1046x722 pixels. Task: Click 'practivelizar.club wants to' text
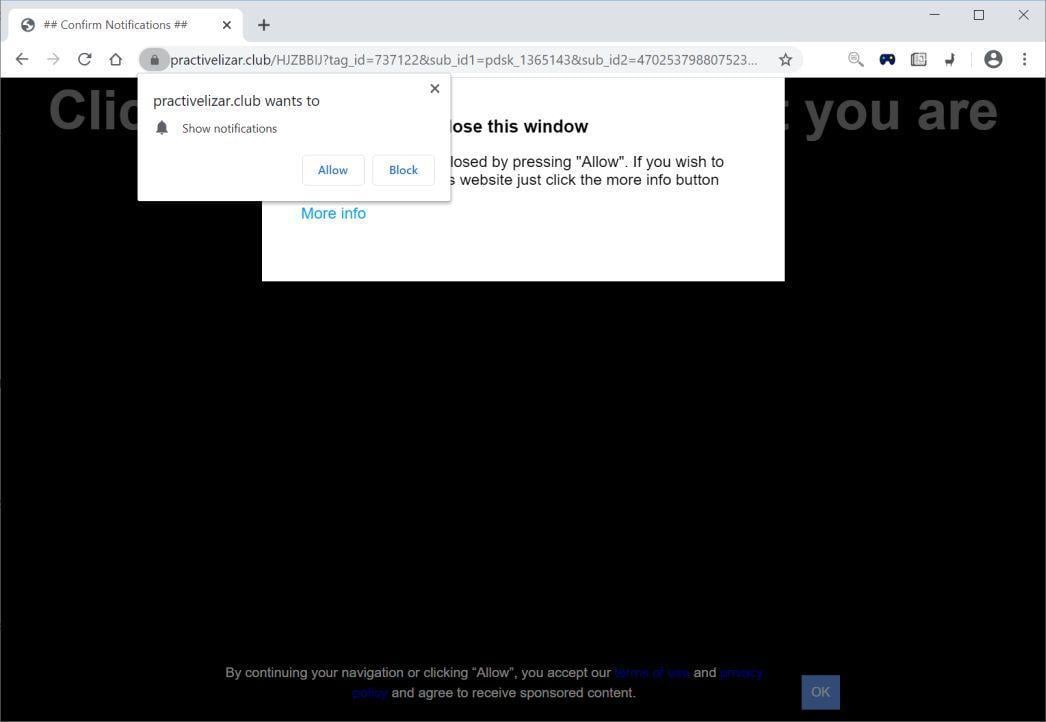[x=236, y=101]
